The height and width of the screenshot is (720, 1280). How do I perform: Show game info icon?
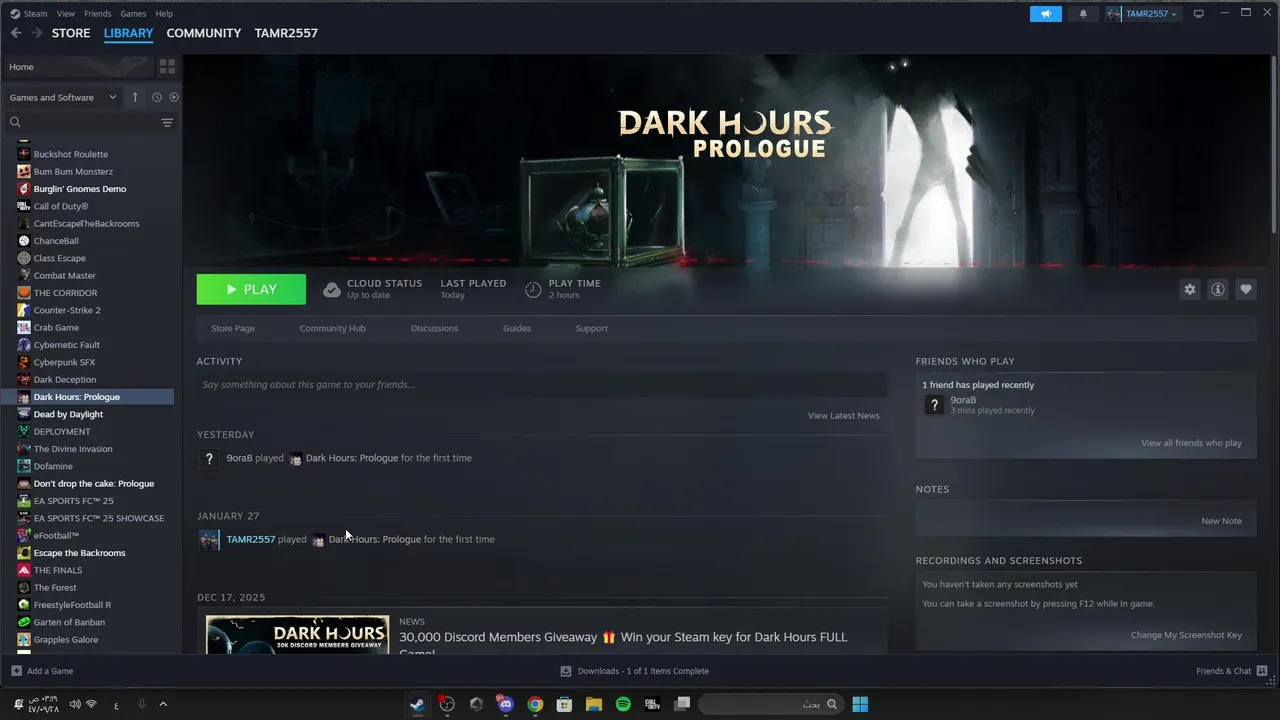(1218, 289)
